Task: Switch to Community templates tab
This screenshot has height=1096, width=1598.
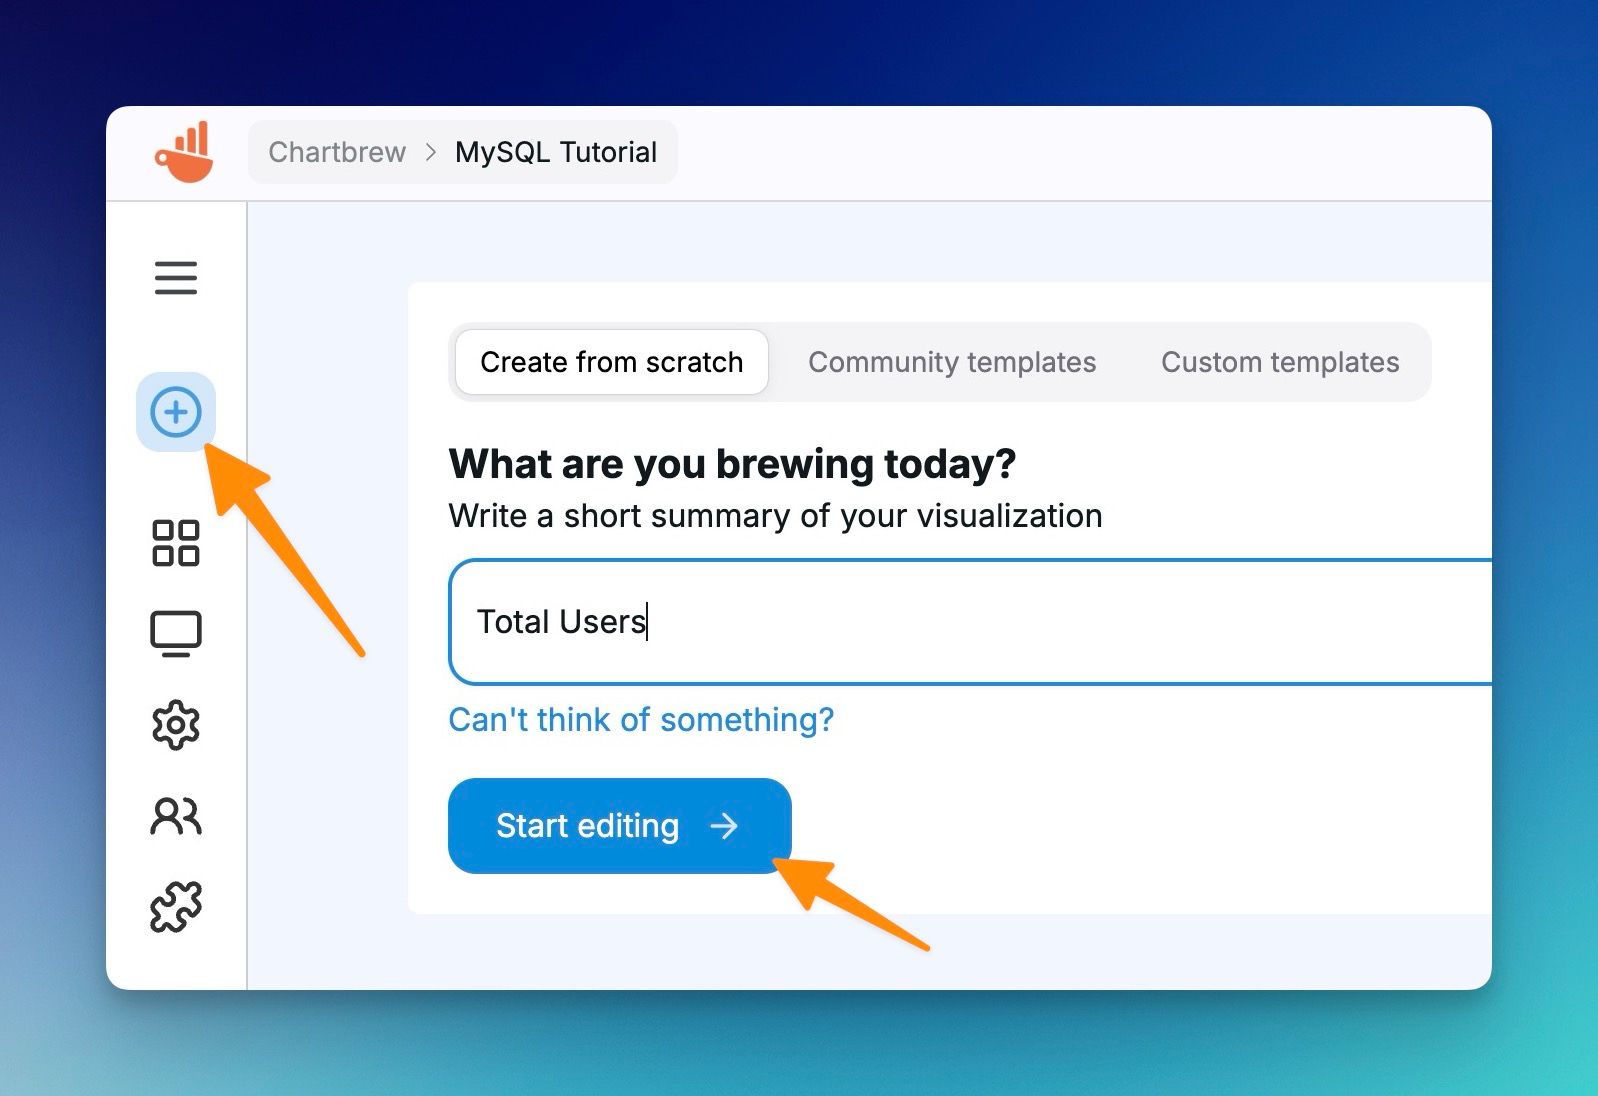Action: 952,362
